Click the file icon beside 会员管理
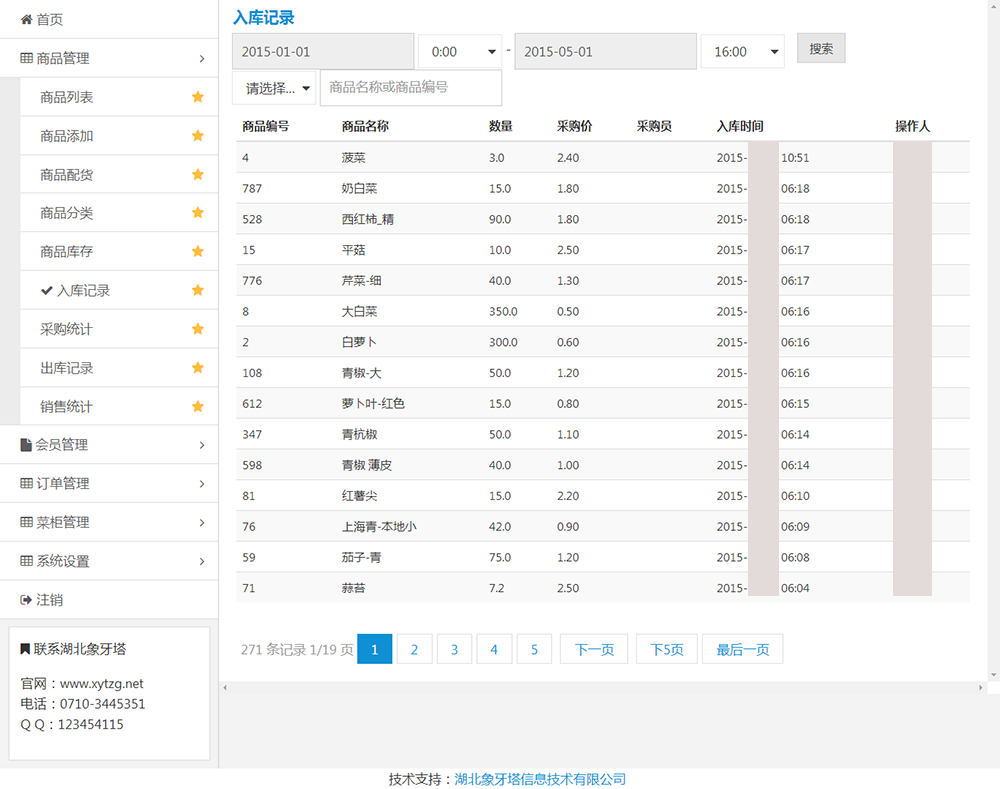1000x789 pixels. point(26,445)
